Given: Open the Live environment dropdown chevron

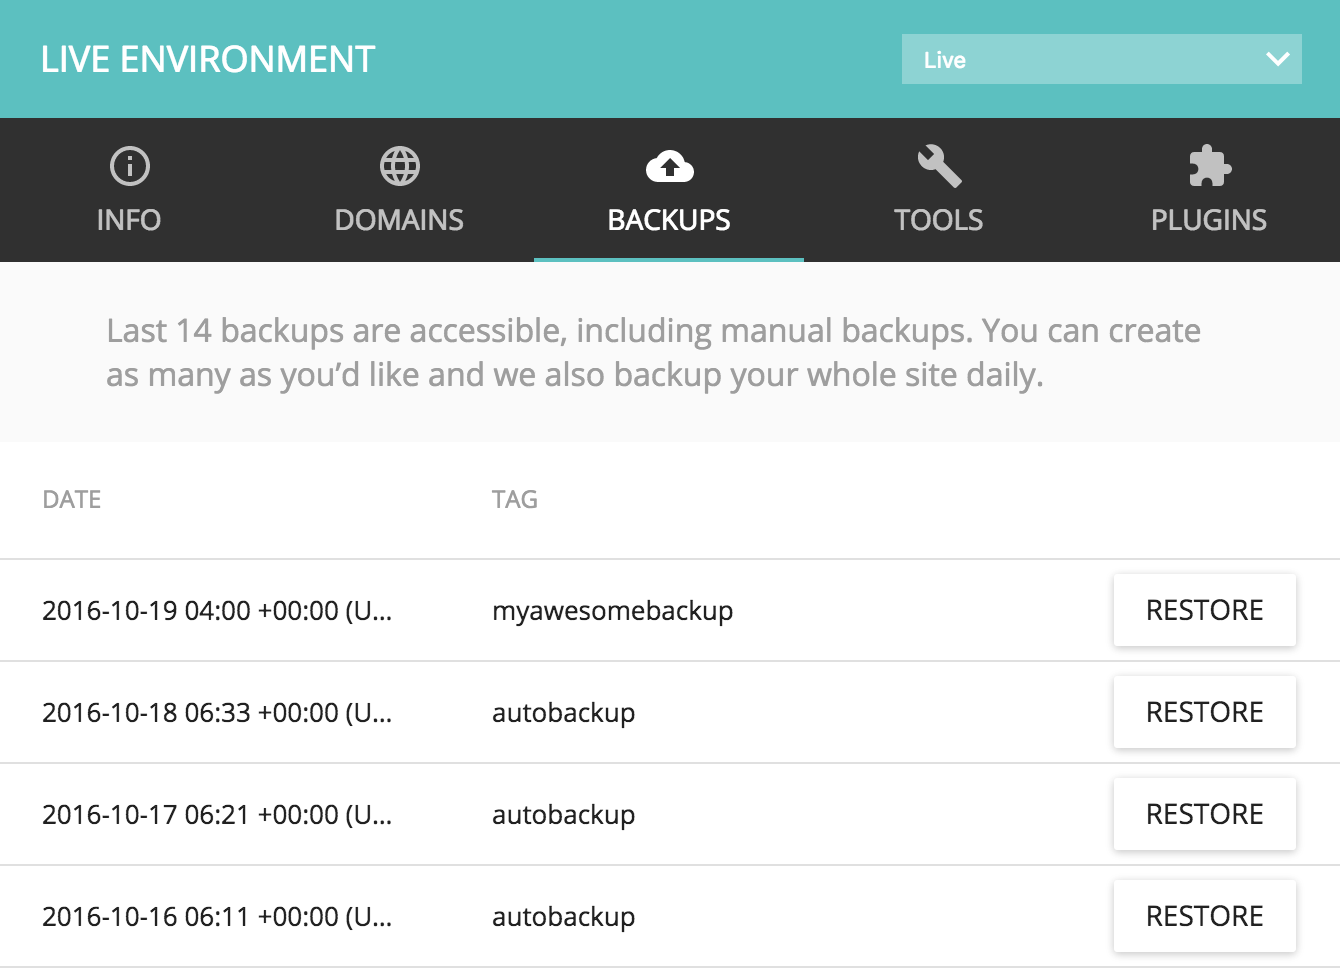Looking at the screenshot, I should pos(1277,59).
